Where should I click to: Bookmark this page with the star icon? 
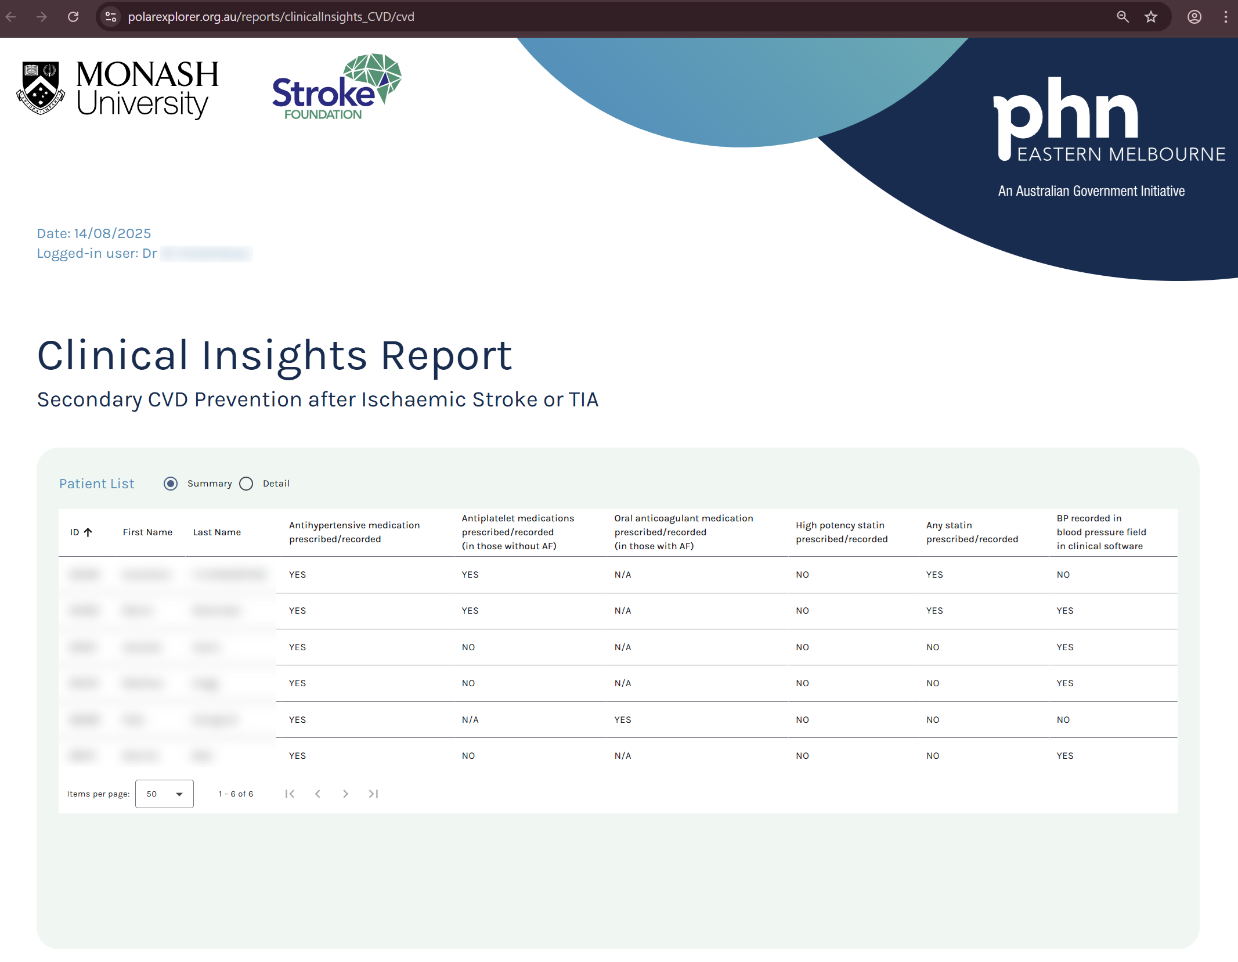(1151, 17)
